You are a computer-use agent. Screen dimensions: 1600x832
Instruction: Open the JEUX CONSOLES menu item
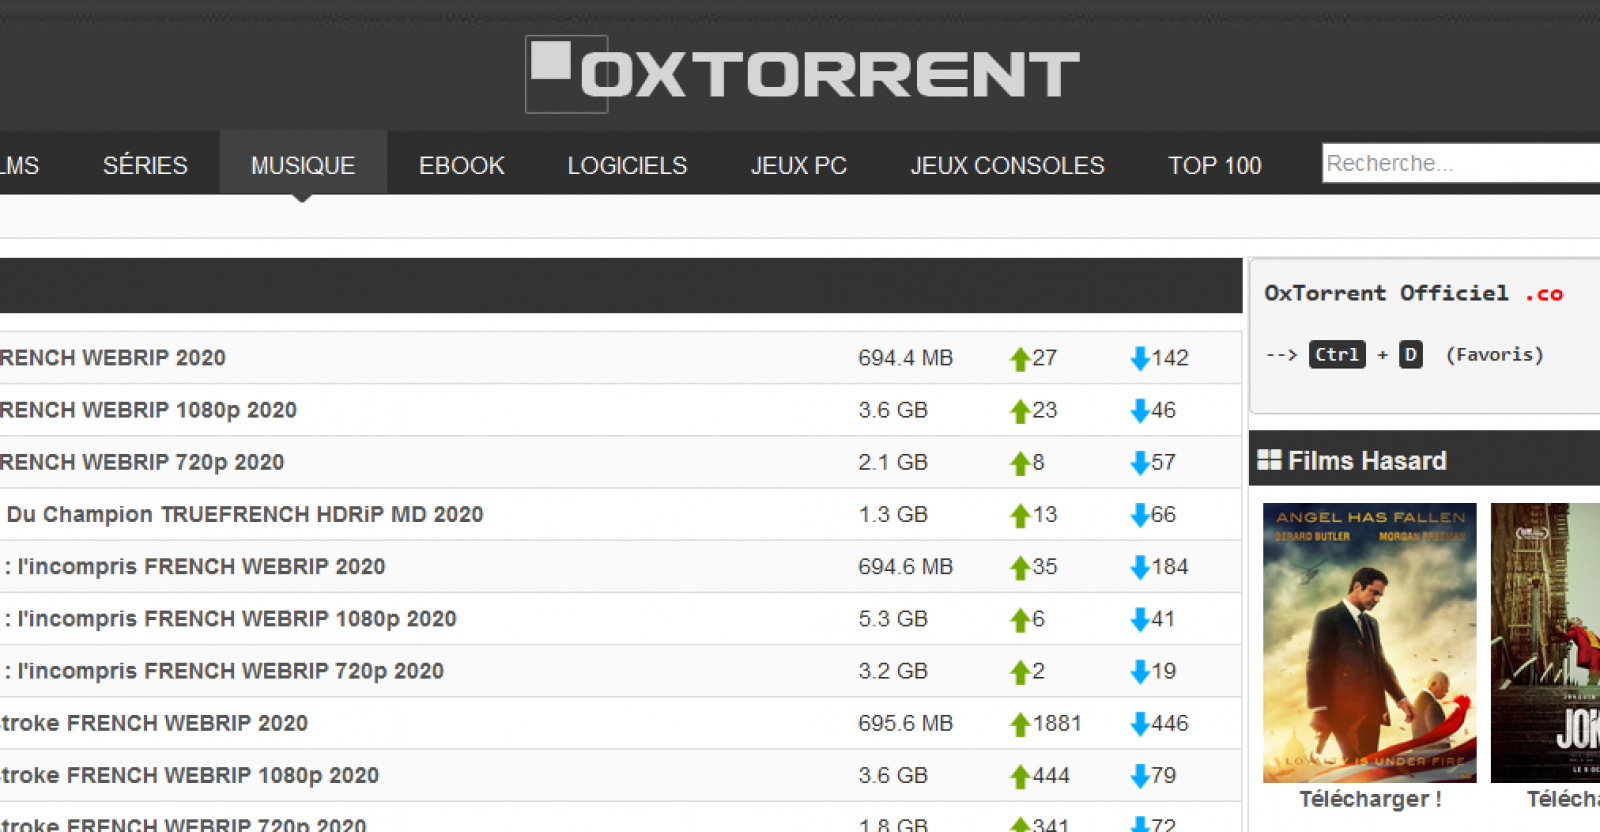tap(1007, 165)
